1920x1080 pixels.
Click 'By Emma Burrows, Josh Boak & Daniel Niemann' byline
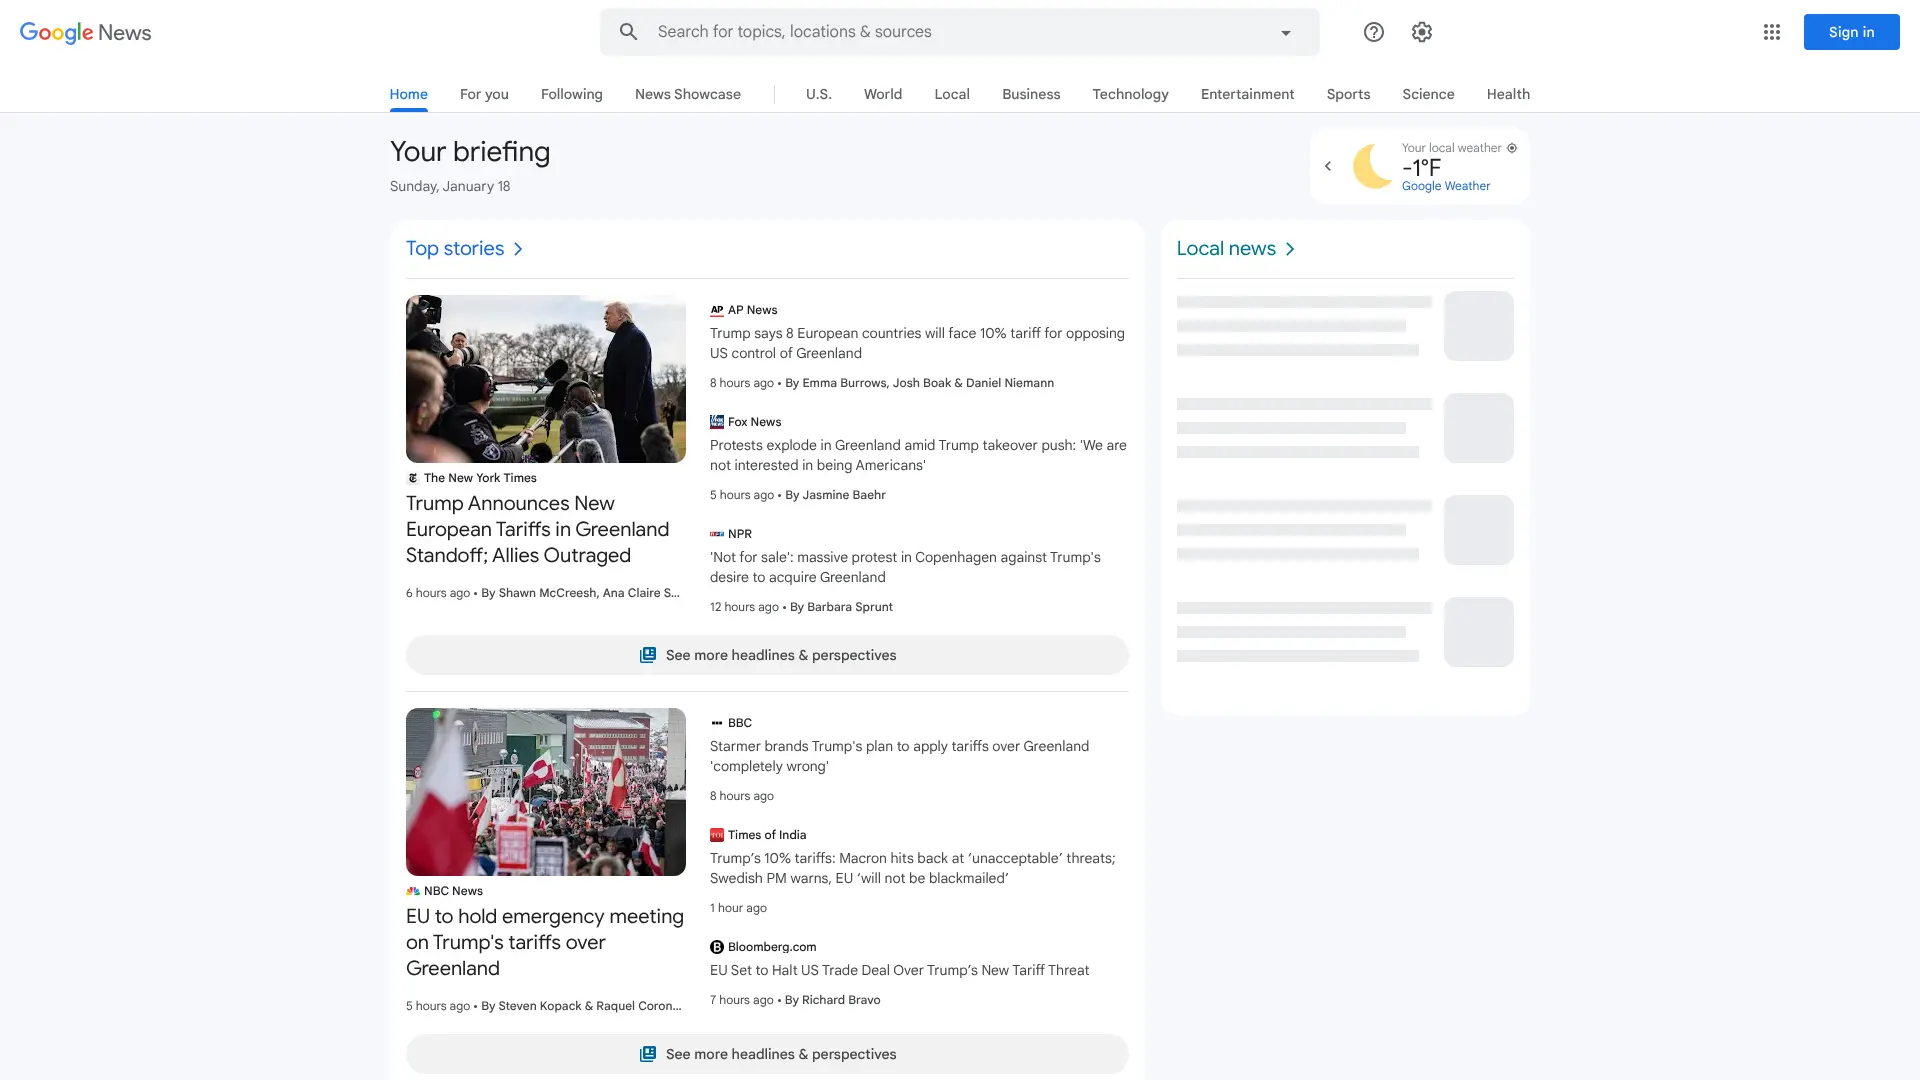pos(919,383)
